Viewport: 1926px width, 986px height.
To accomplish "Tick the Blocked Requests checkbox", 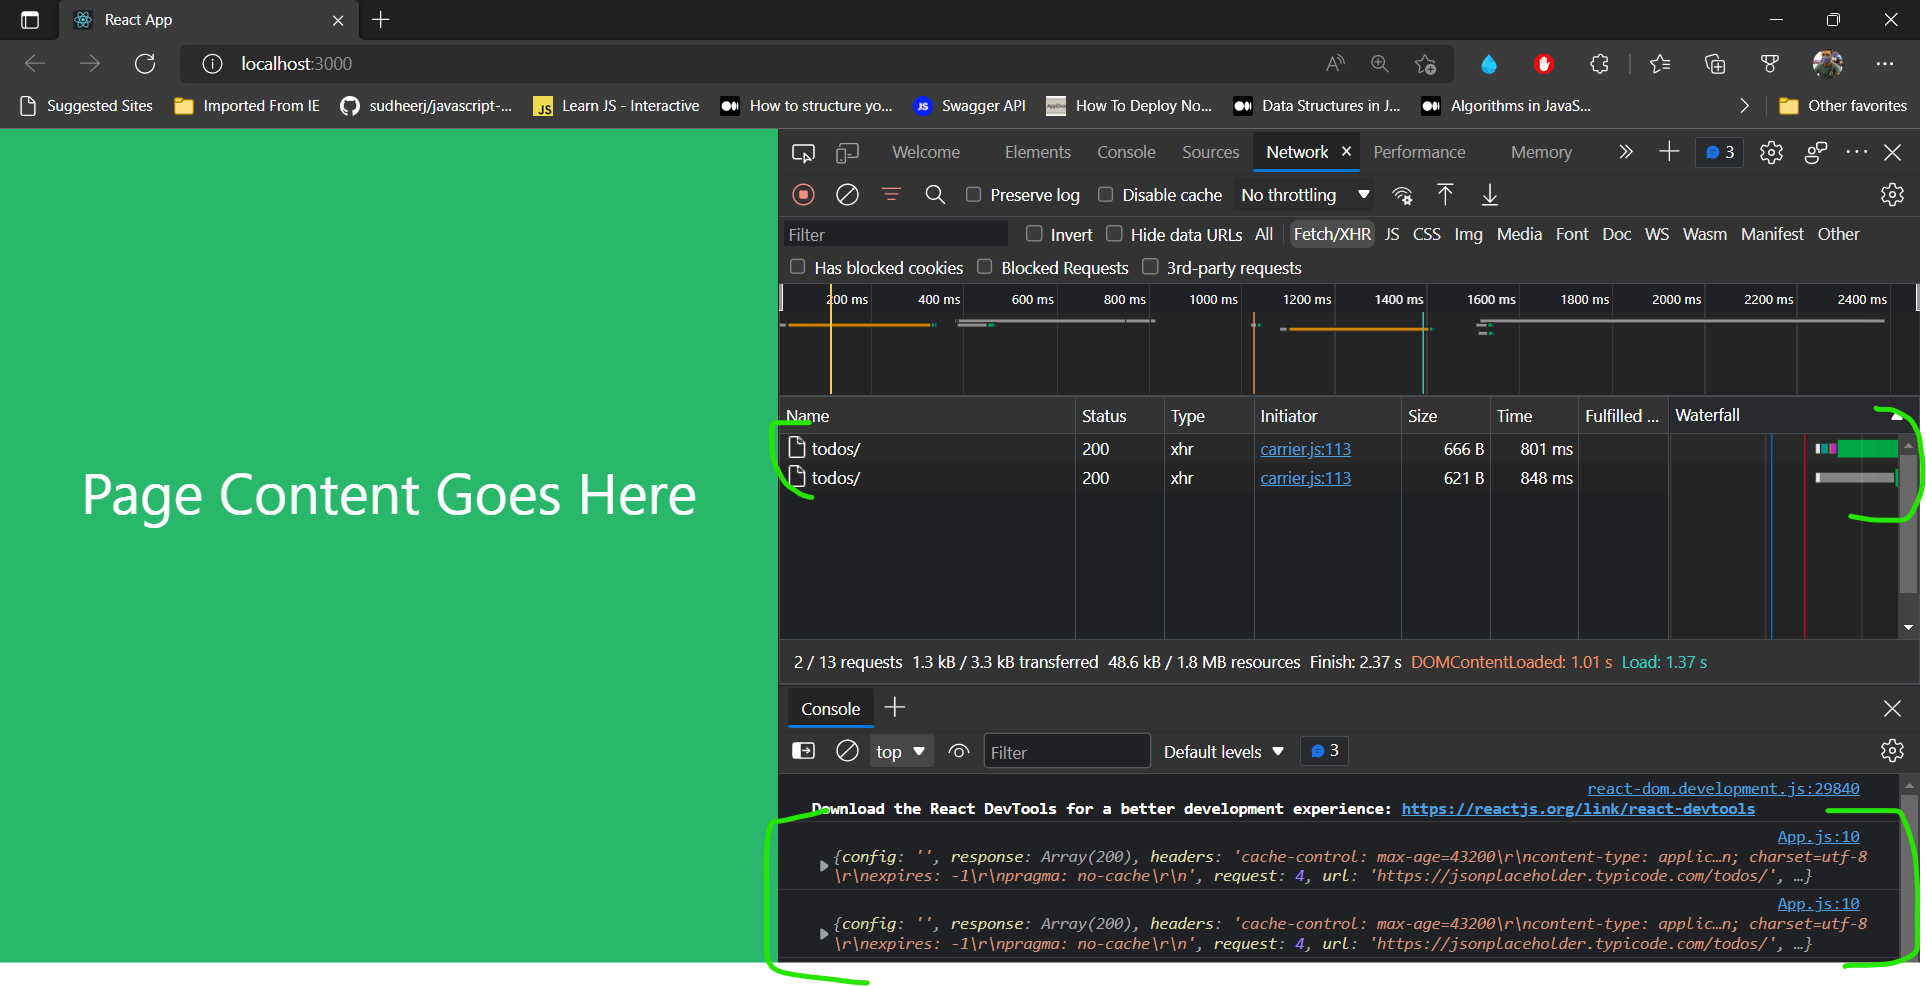I will [x=985, y=267].
